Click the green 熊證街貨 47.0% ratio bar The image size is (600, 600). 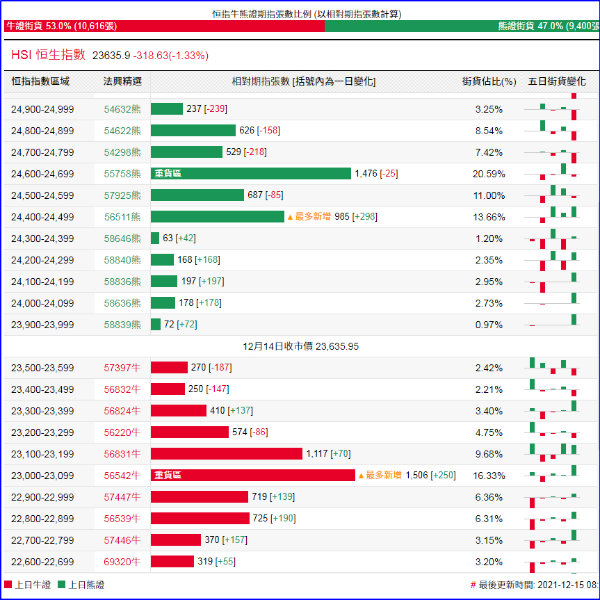point(460,26)
